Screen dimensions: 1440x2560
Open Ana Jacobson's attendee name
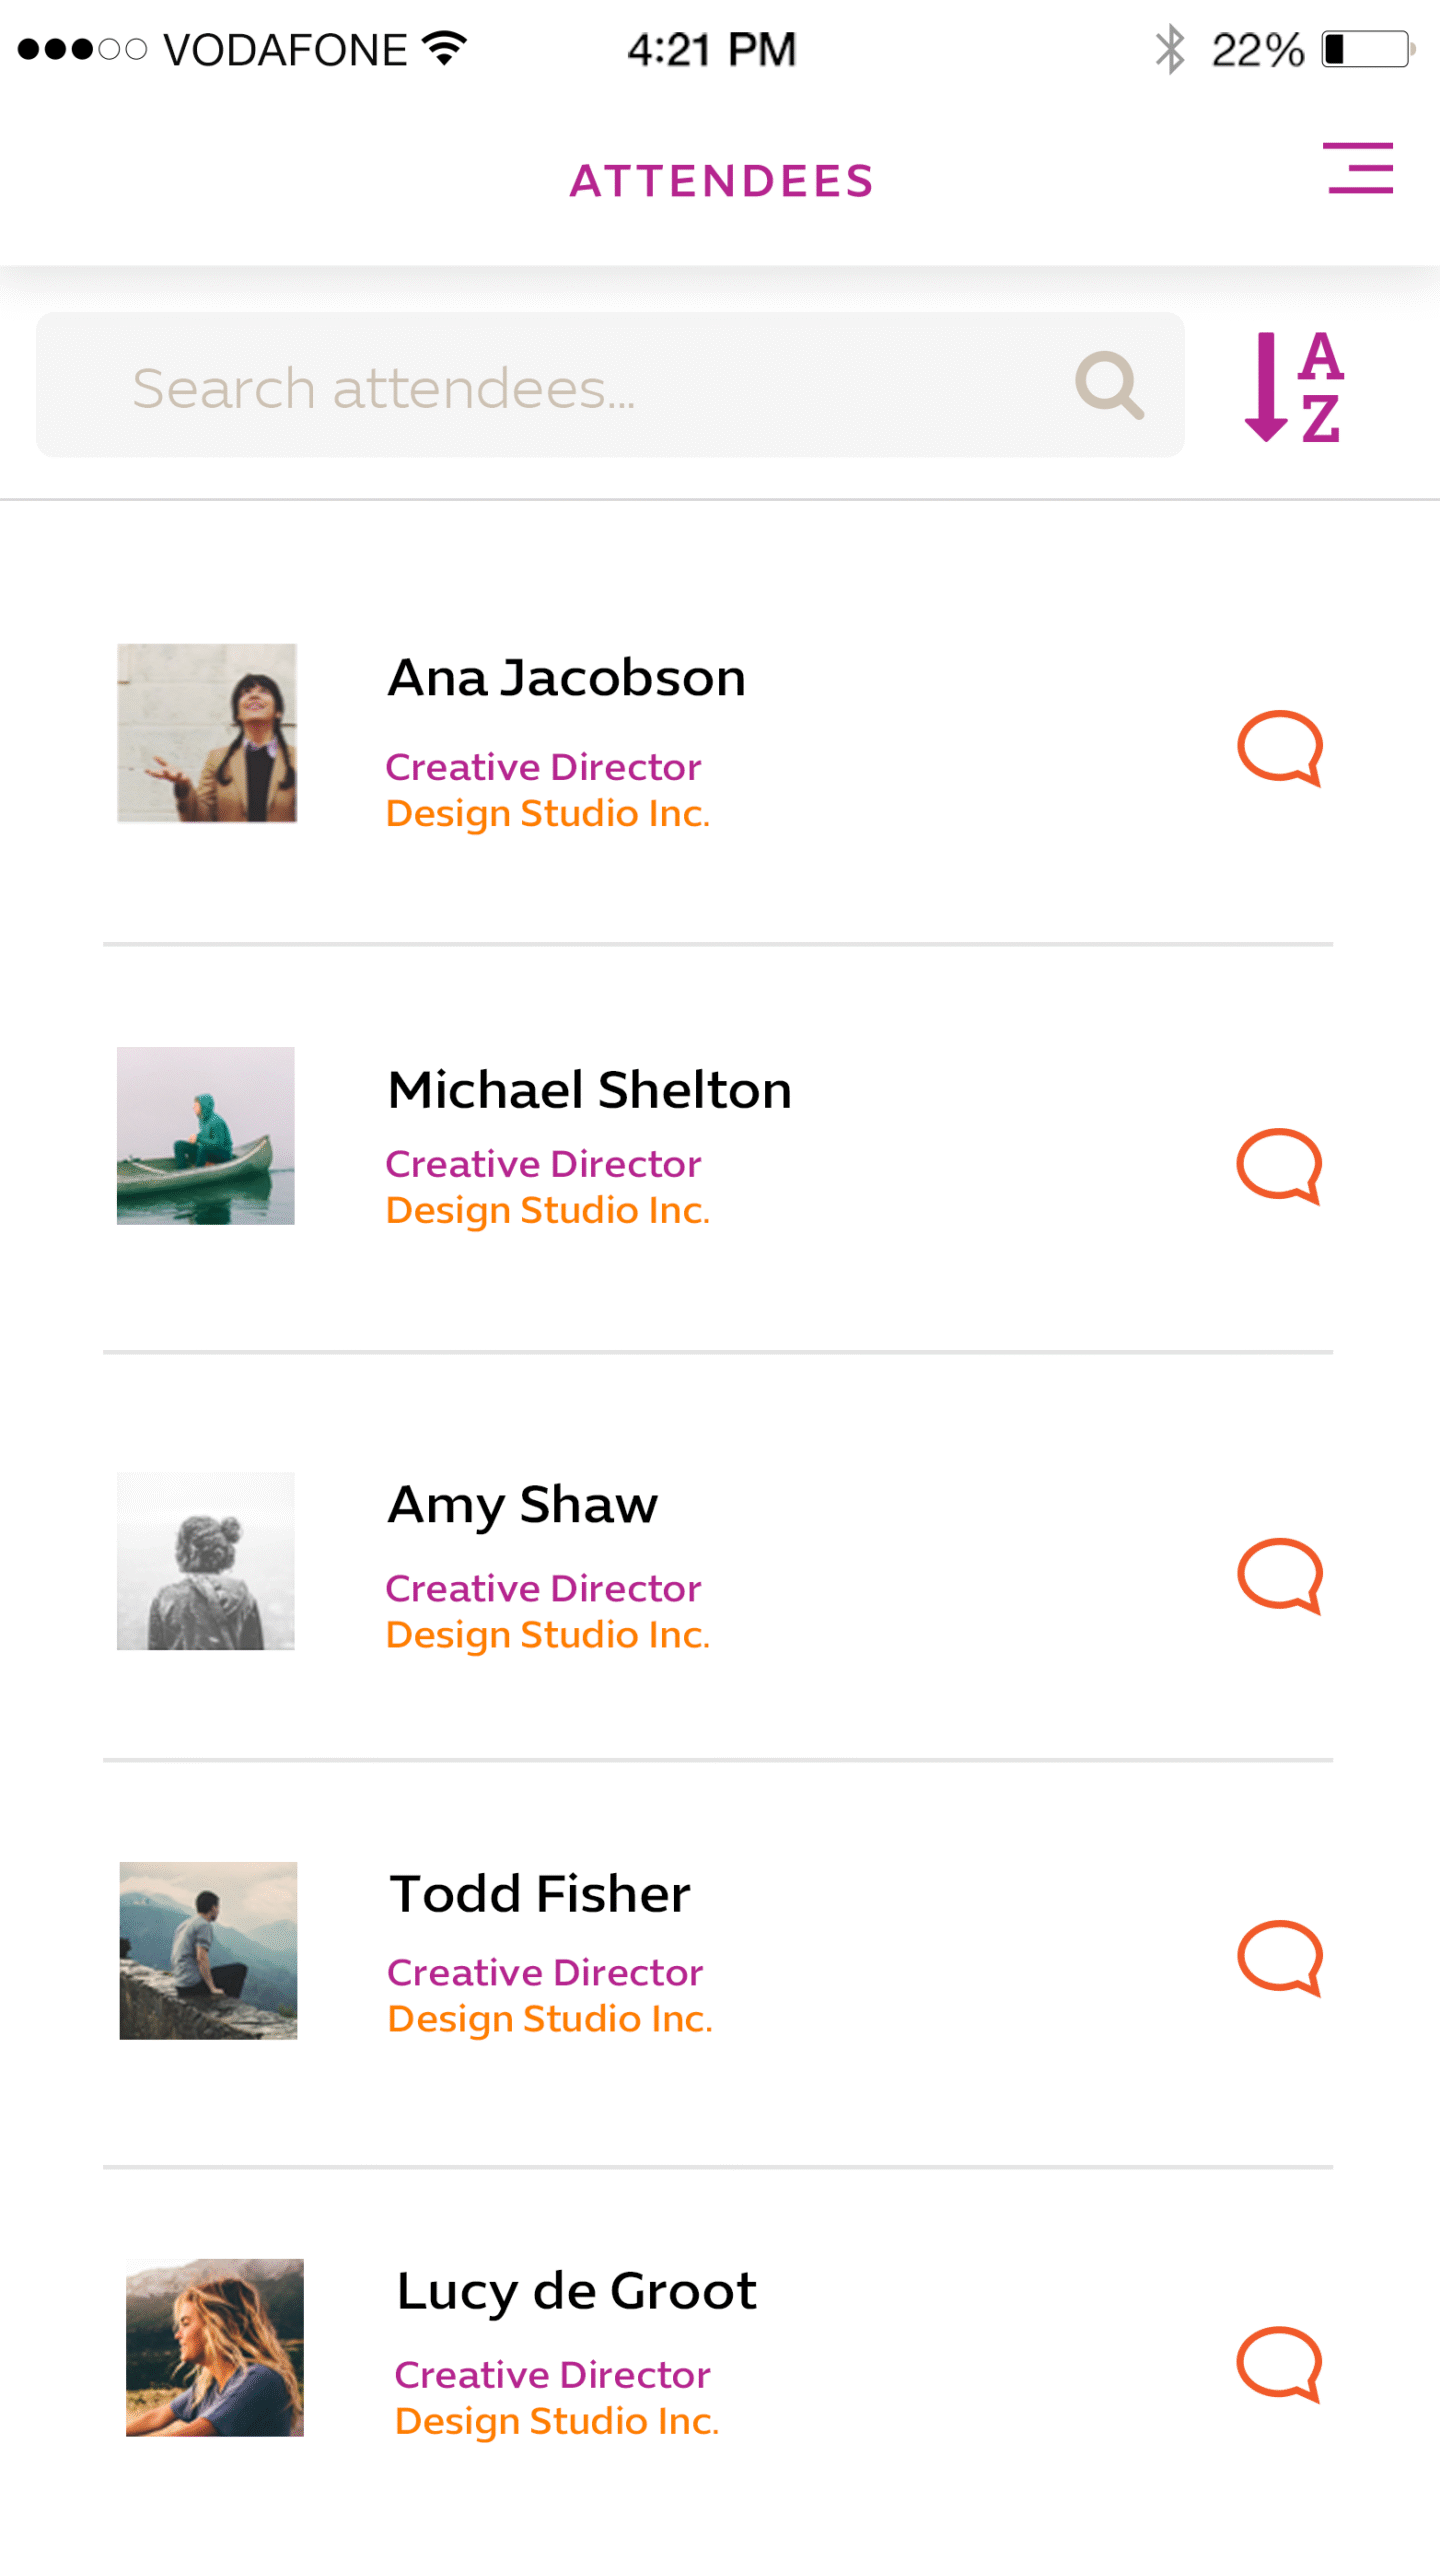(x=566, y=678)
